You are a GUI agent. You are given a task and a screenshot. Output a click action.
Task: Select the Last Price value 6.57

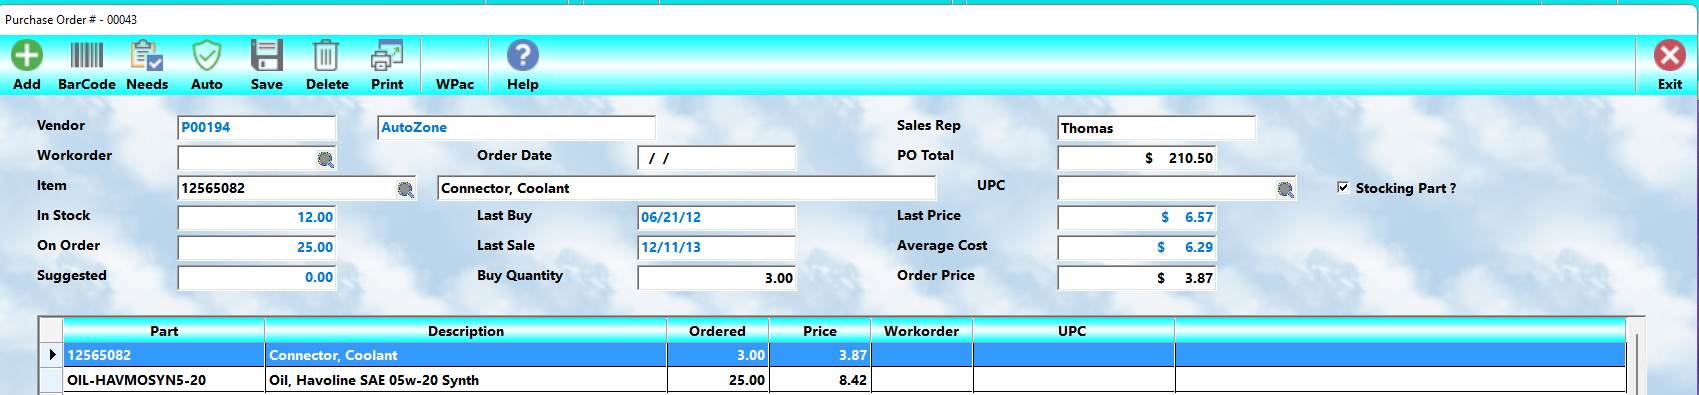tap(1137, 218)
